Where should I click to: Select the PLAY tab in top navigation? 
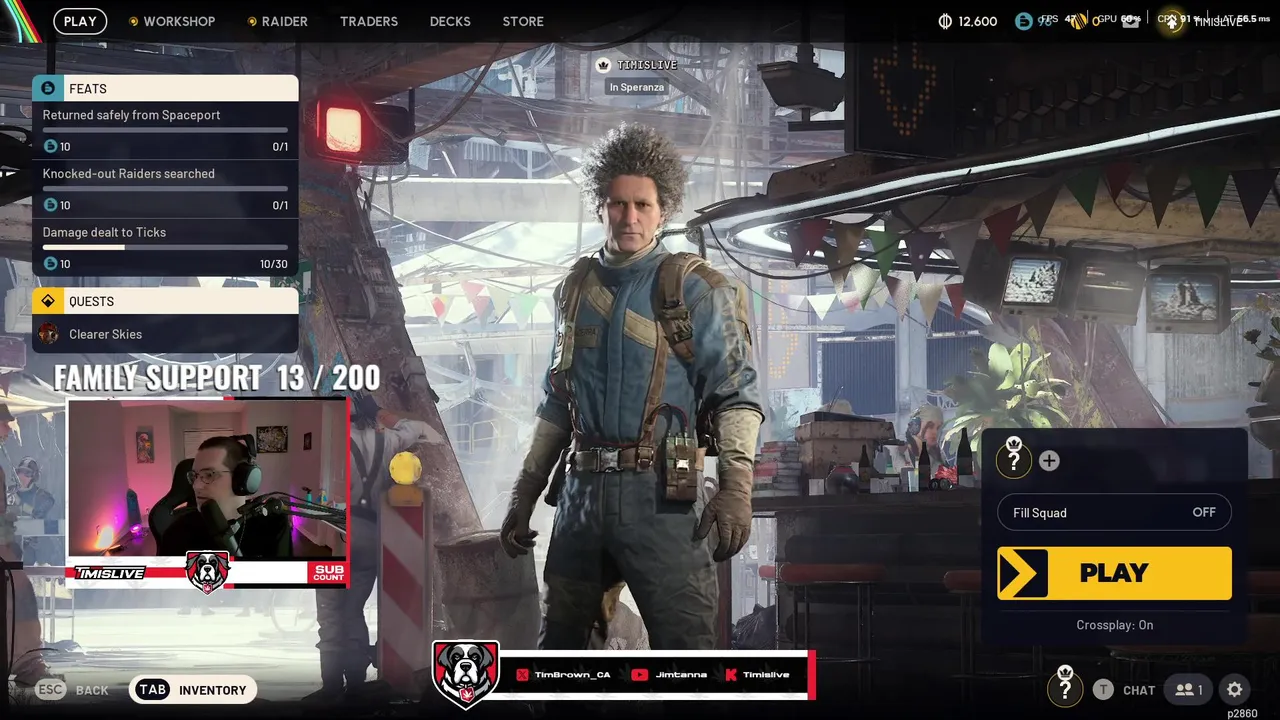(x=80, y=21)
